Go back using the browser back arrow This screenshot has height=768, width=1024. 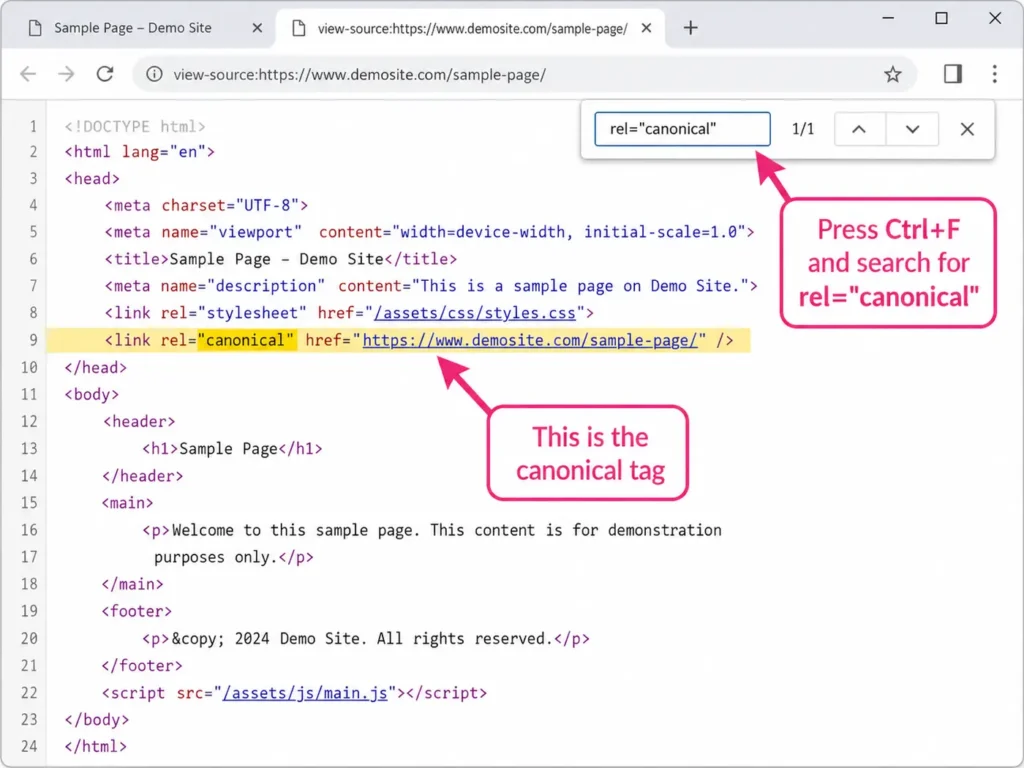[x=28, y=74]
